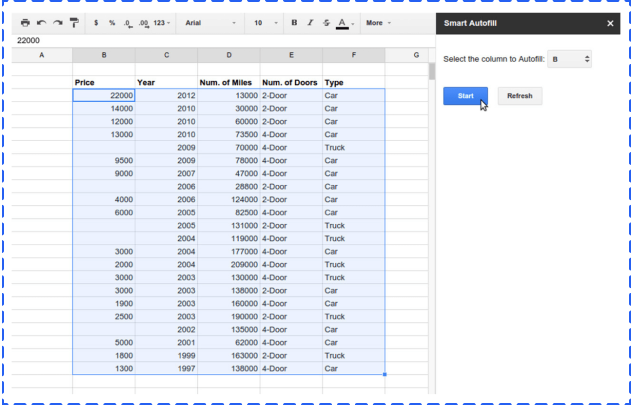The width and height of the screenshot is (633, 405).
Task: Open the text color picker
Action: point(345,22)
